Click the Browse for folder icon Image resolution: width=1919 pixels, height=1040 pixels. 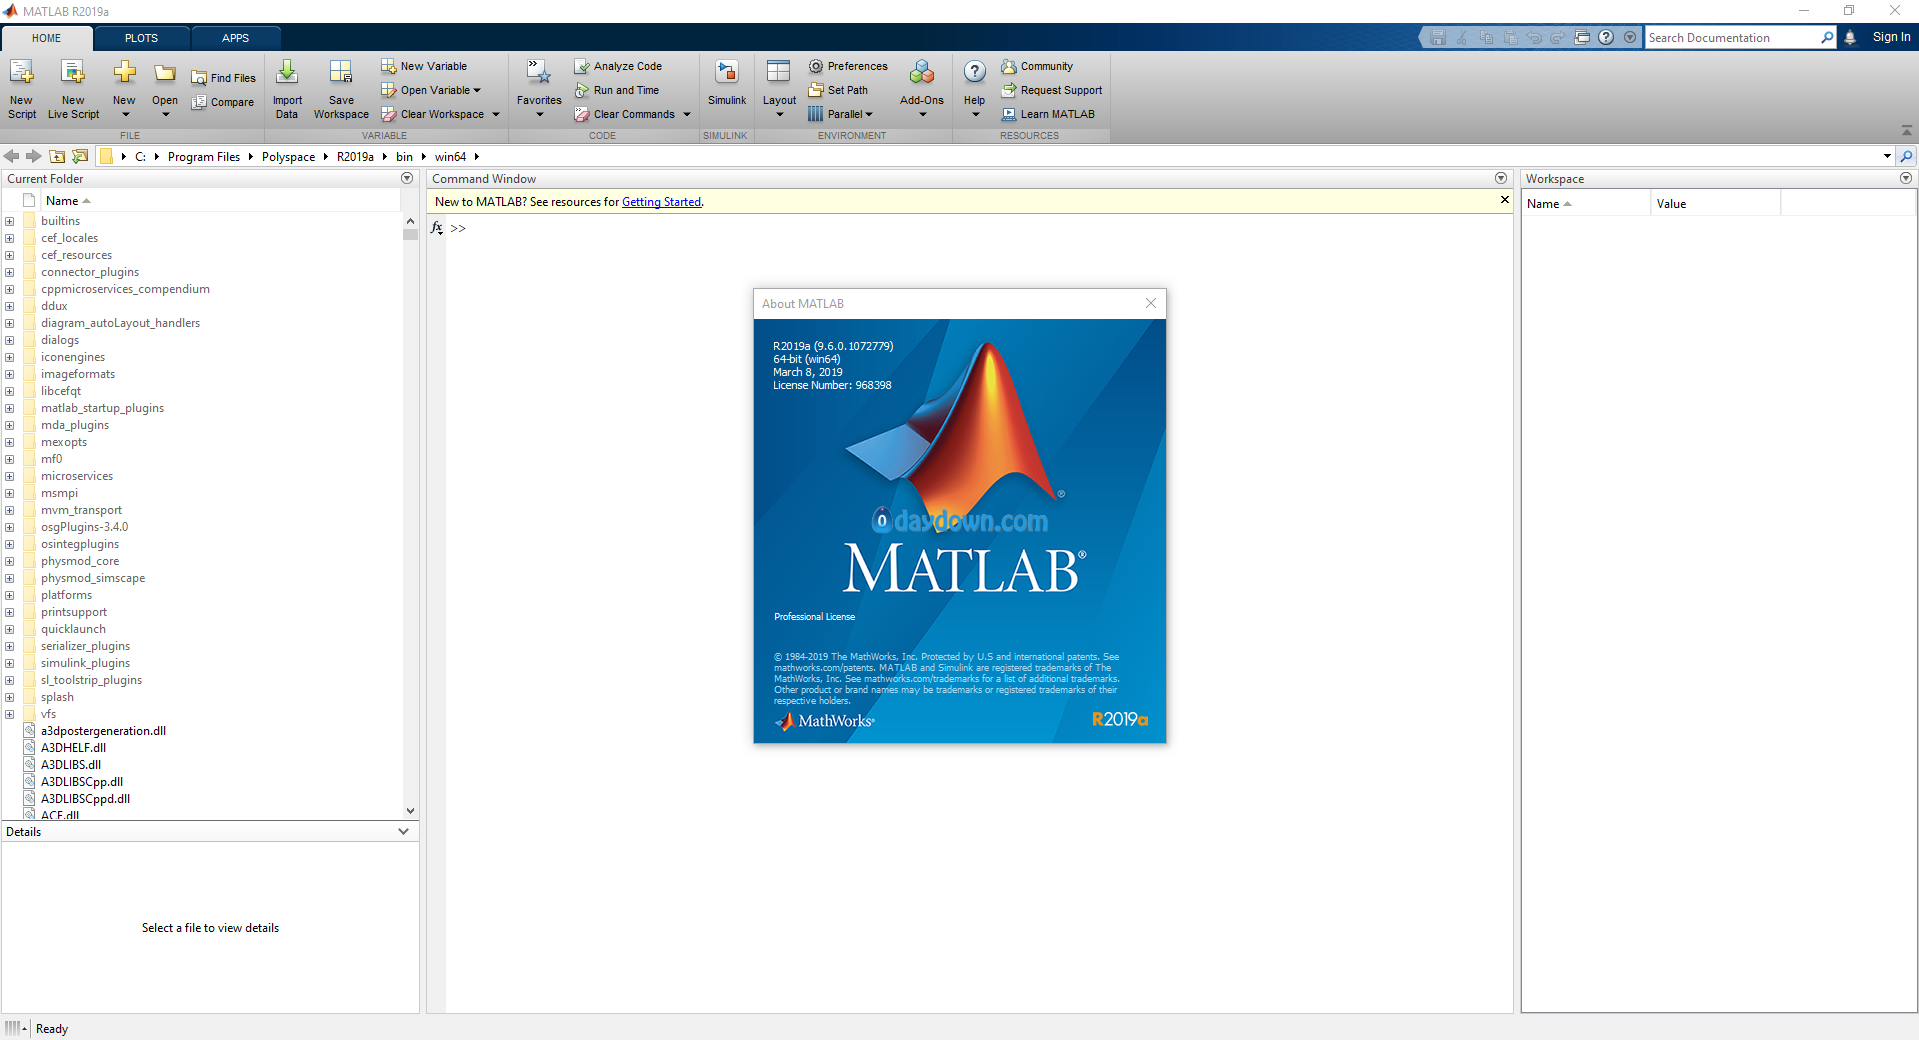point(80,156)
